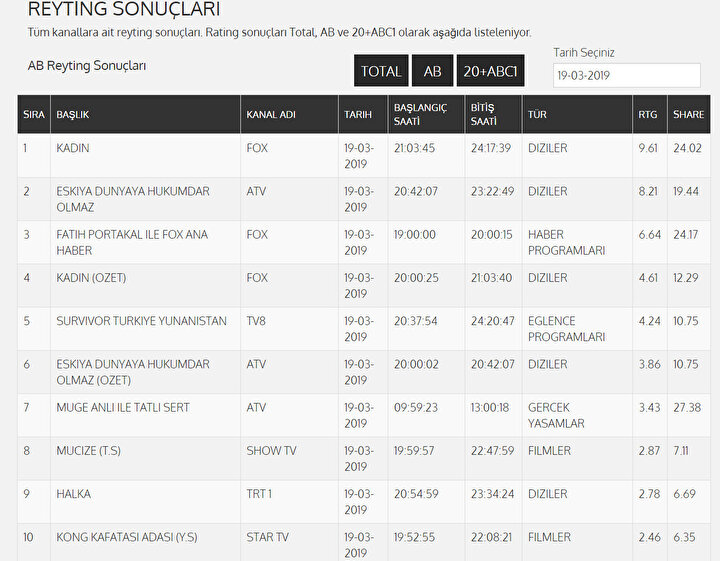Click start time 20:37:54
Viewport: 720px width, 561px height.
click(416, 321)
